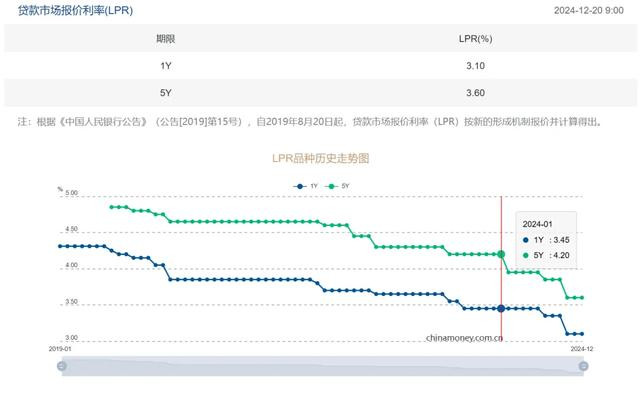Screen dimensions: 640x393
Task: Click the 期限 column header
Action: point(165,39)
